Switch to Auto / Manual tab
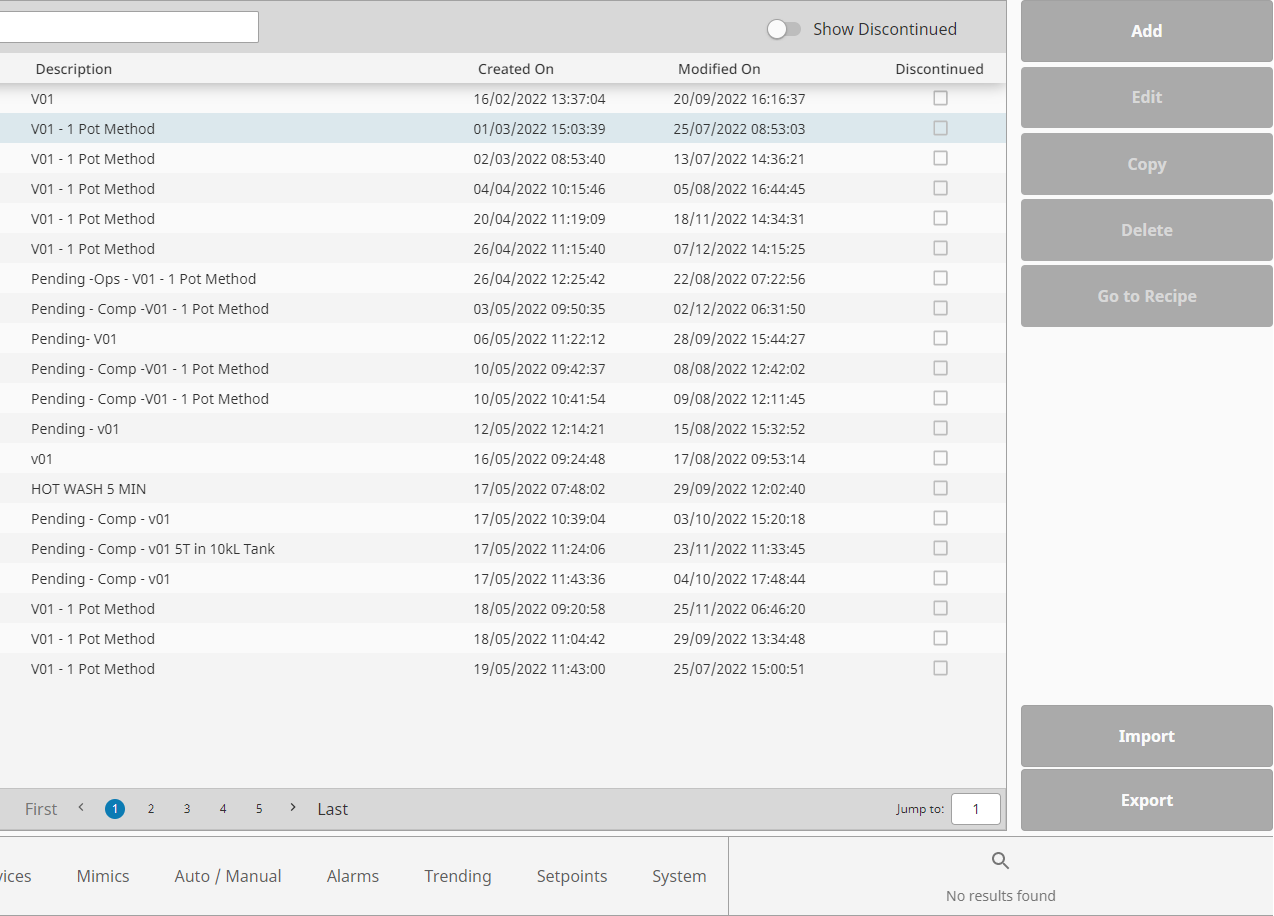The width and height of the screenshot is (1274, 916). [228, 876]
